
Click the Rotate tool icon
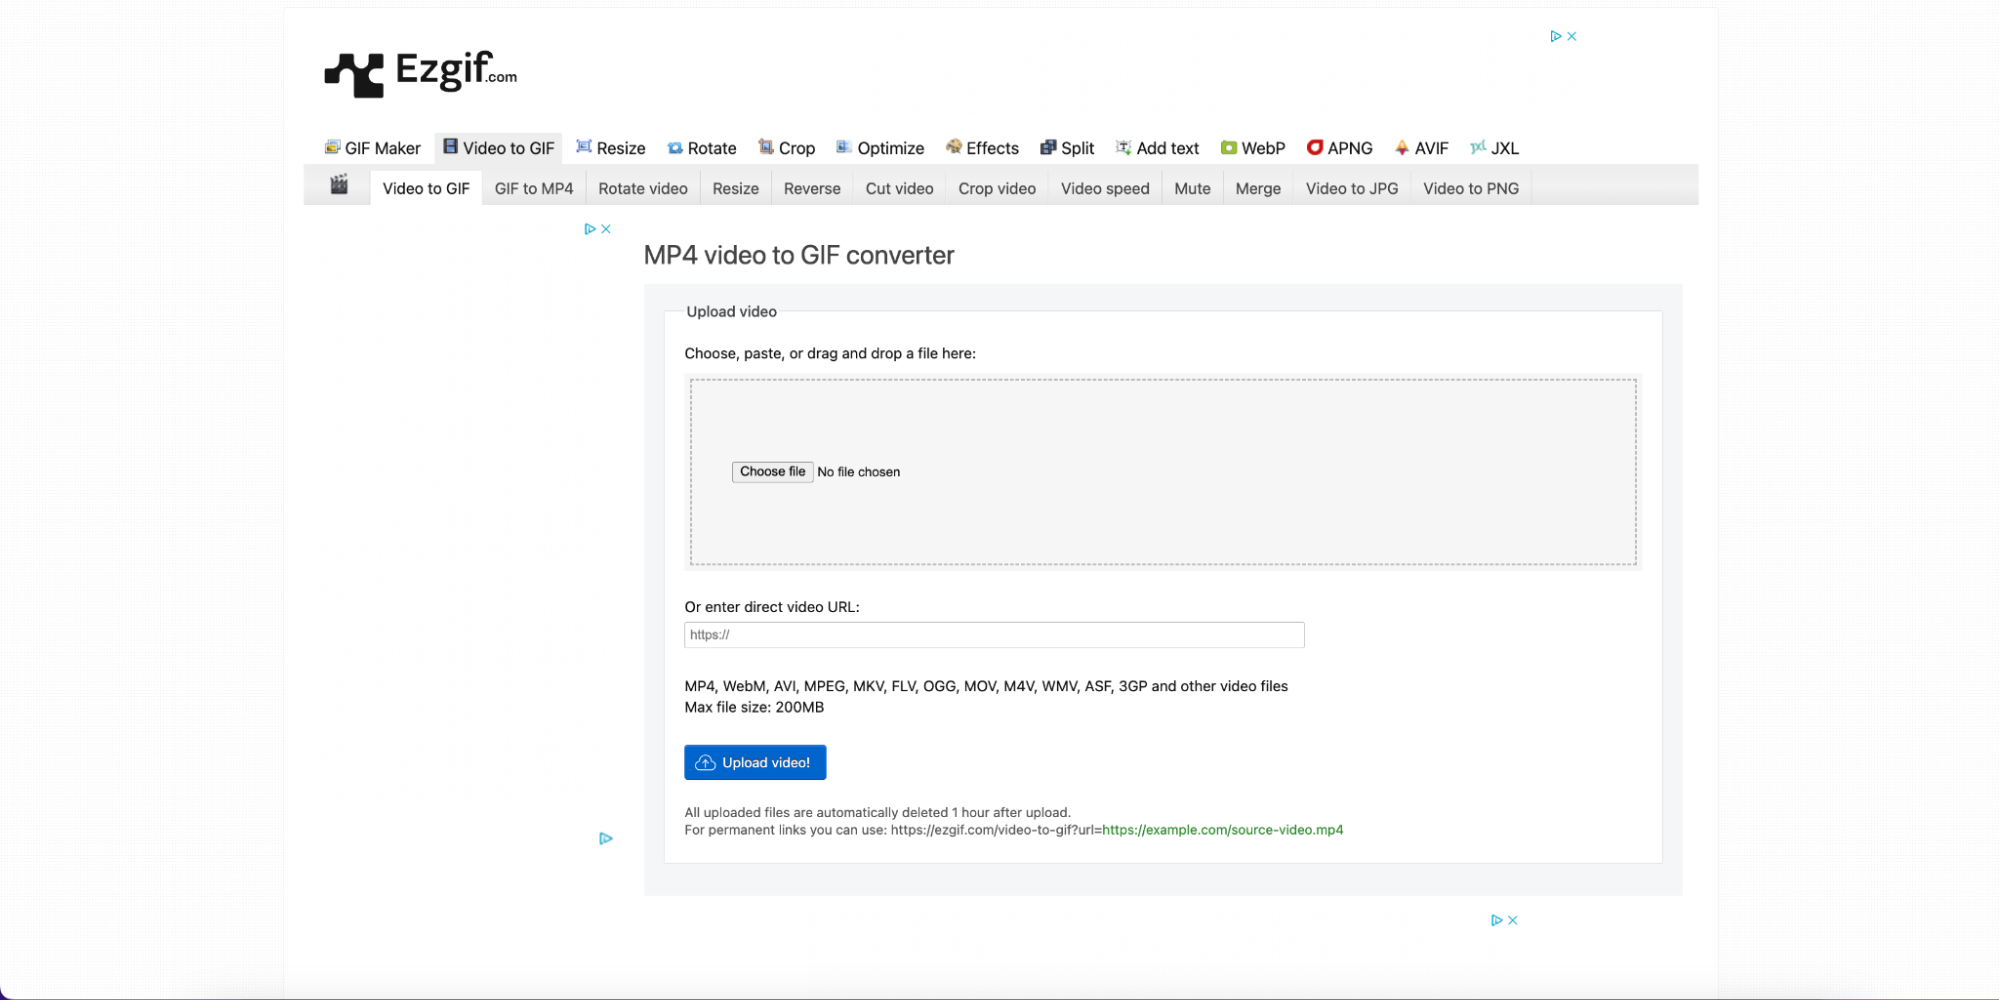(x=675, y=148)
